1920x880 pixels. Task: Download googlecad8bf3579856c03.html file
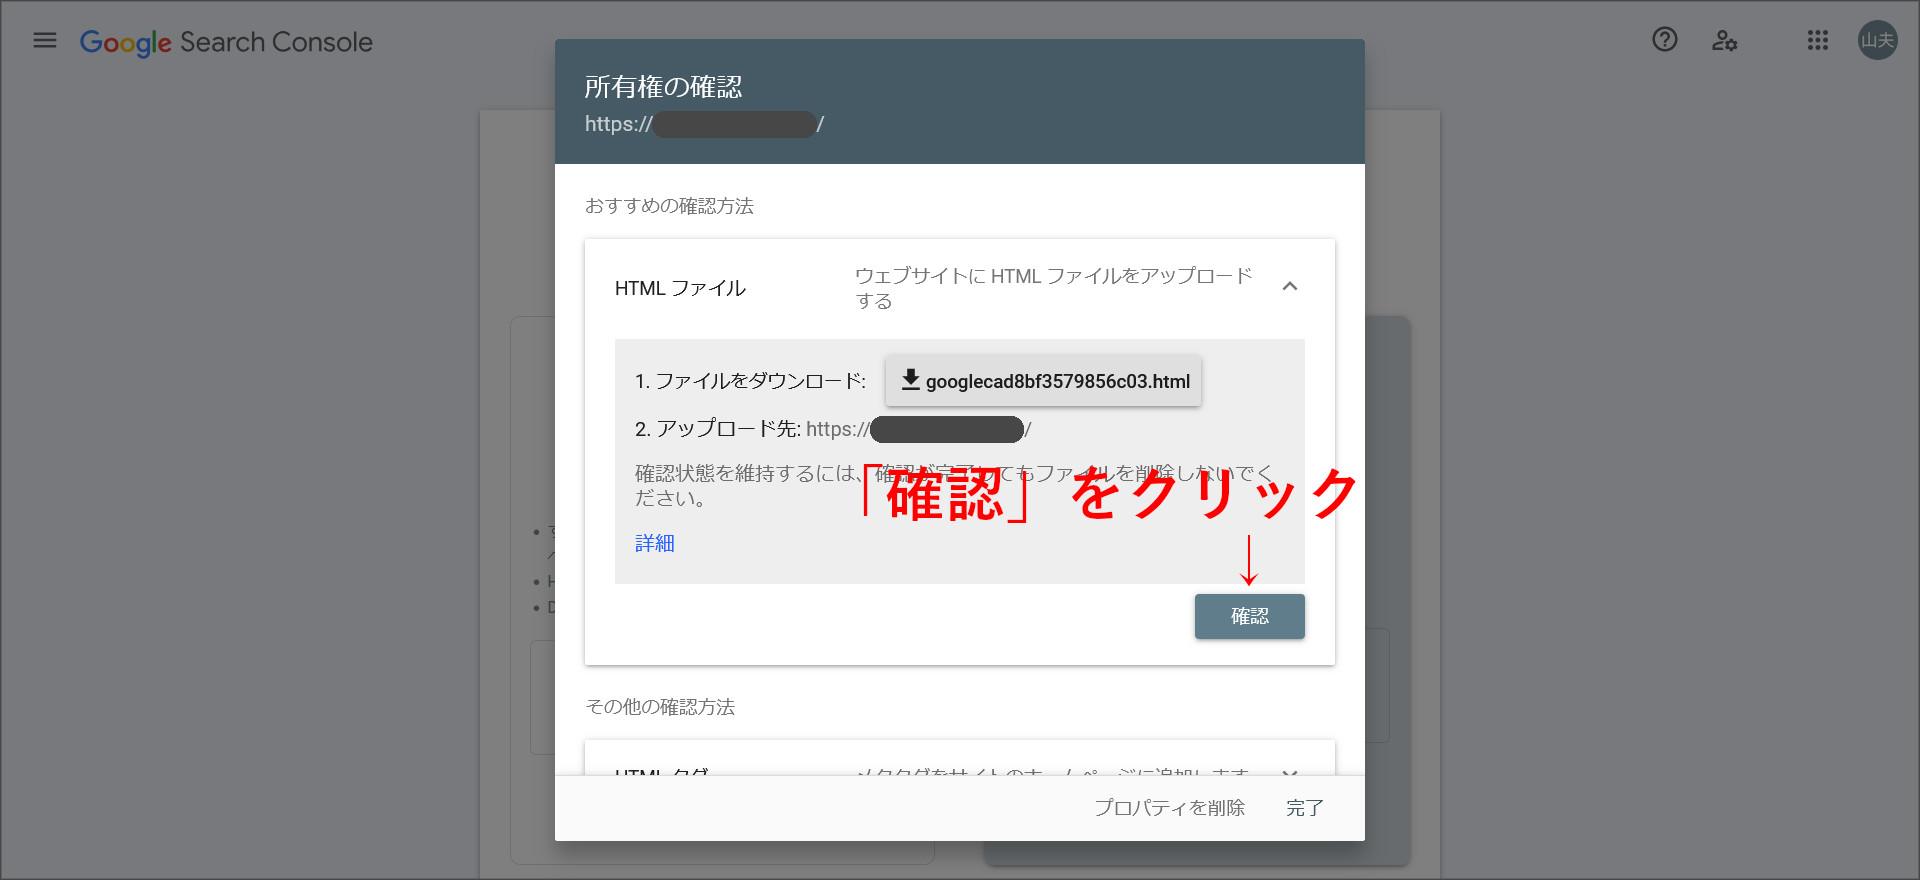(1043, 381)
